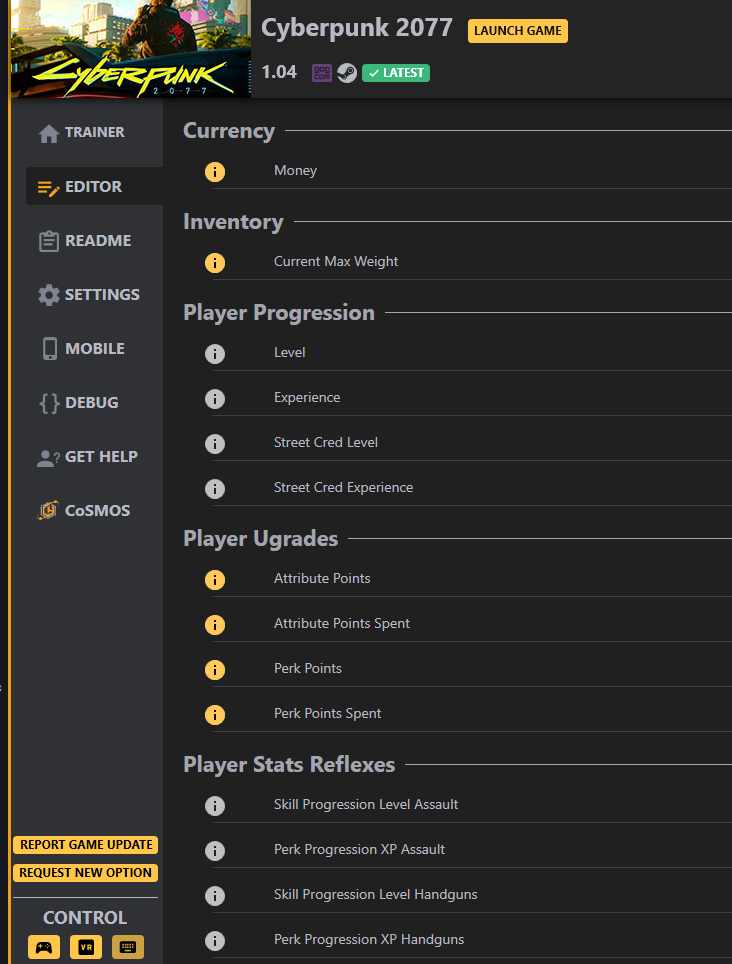The height and width of the screenshot is (964, 732).
Task: Click the Level label
Action: click(x=289, y=353)
